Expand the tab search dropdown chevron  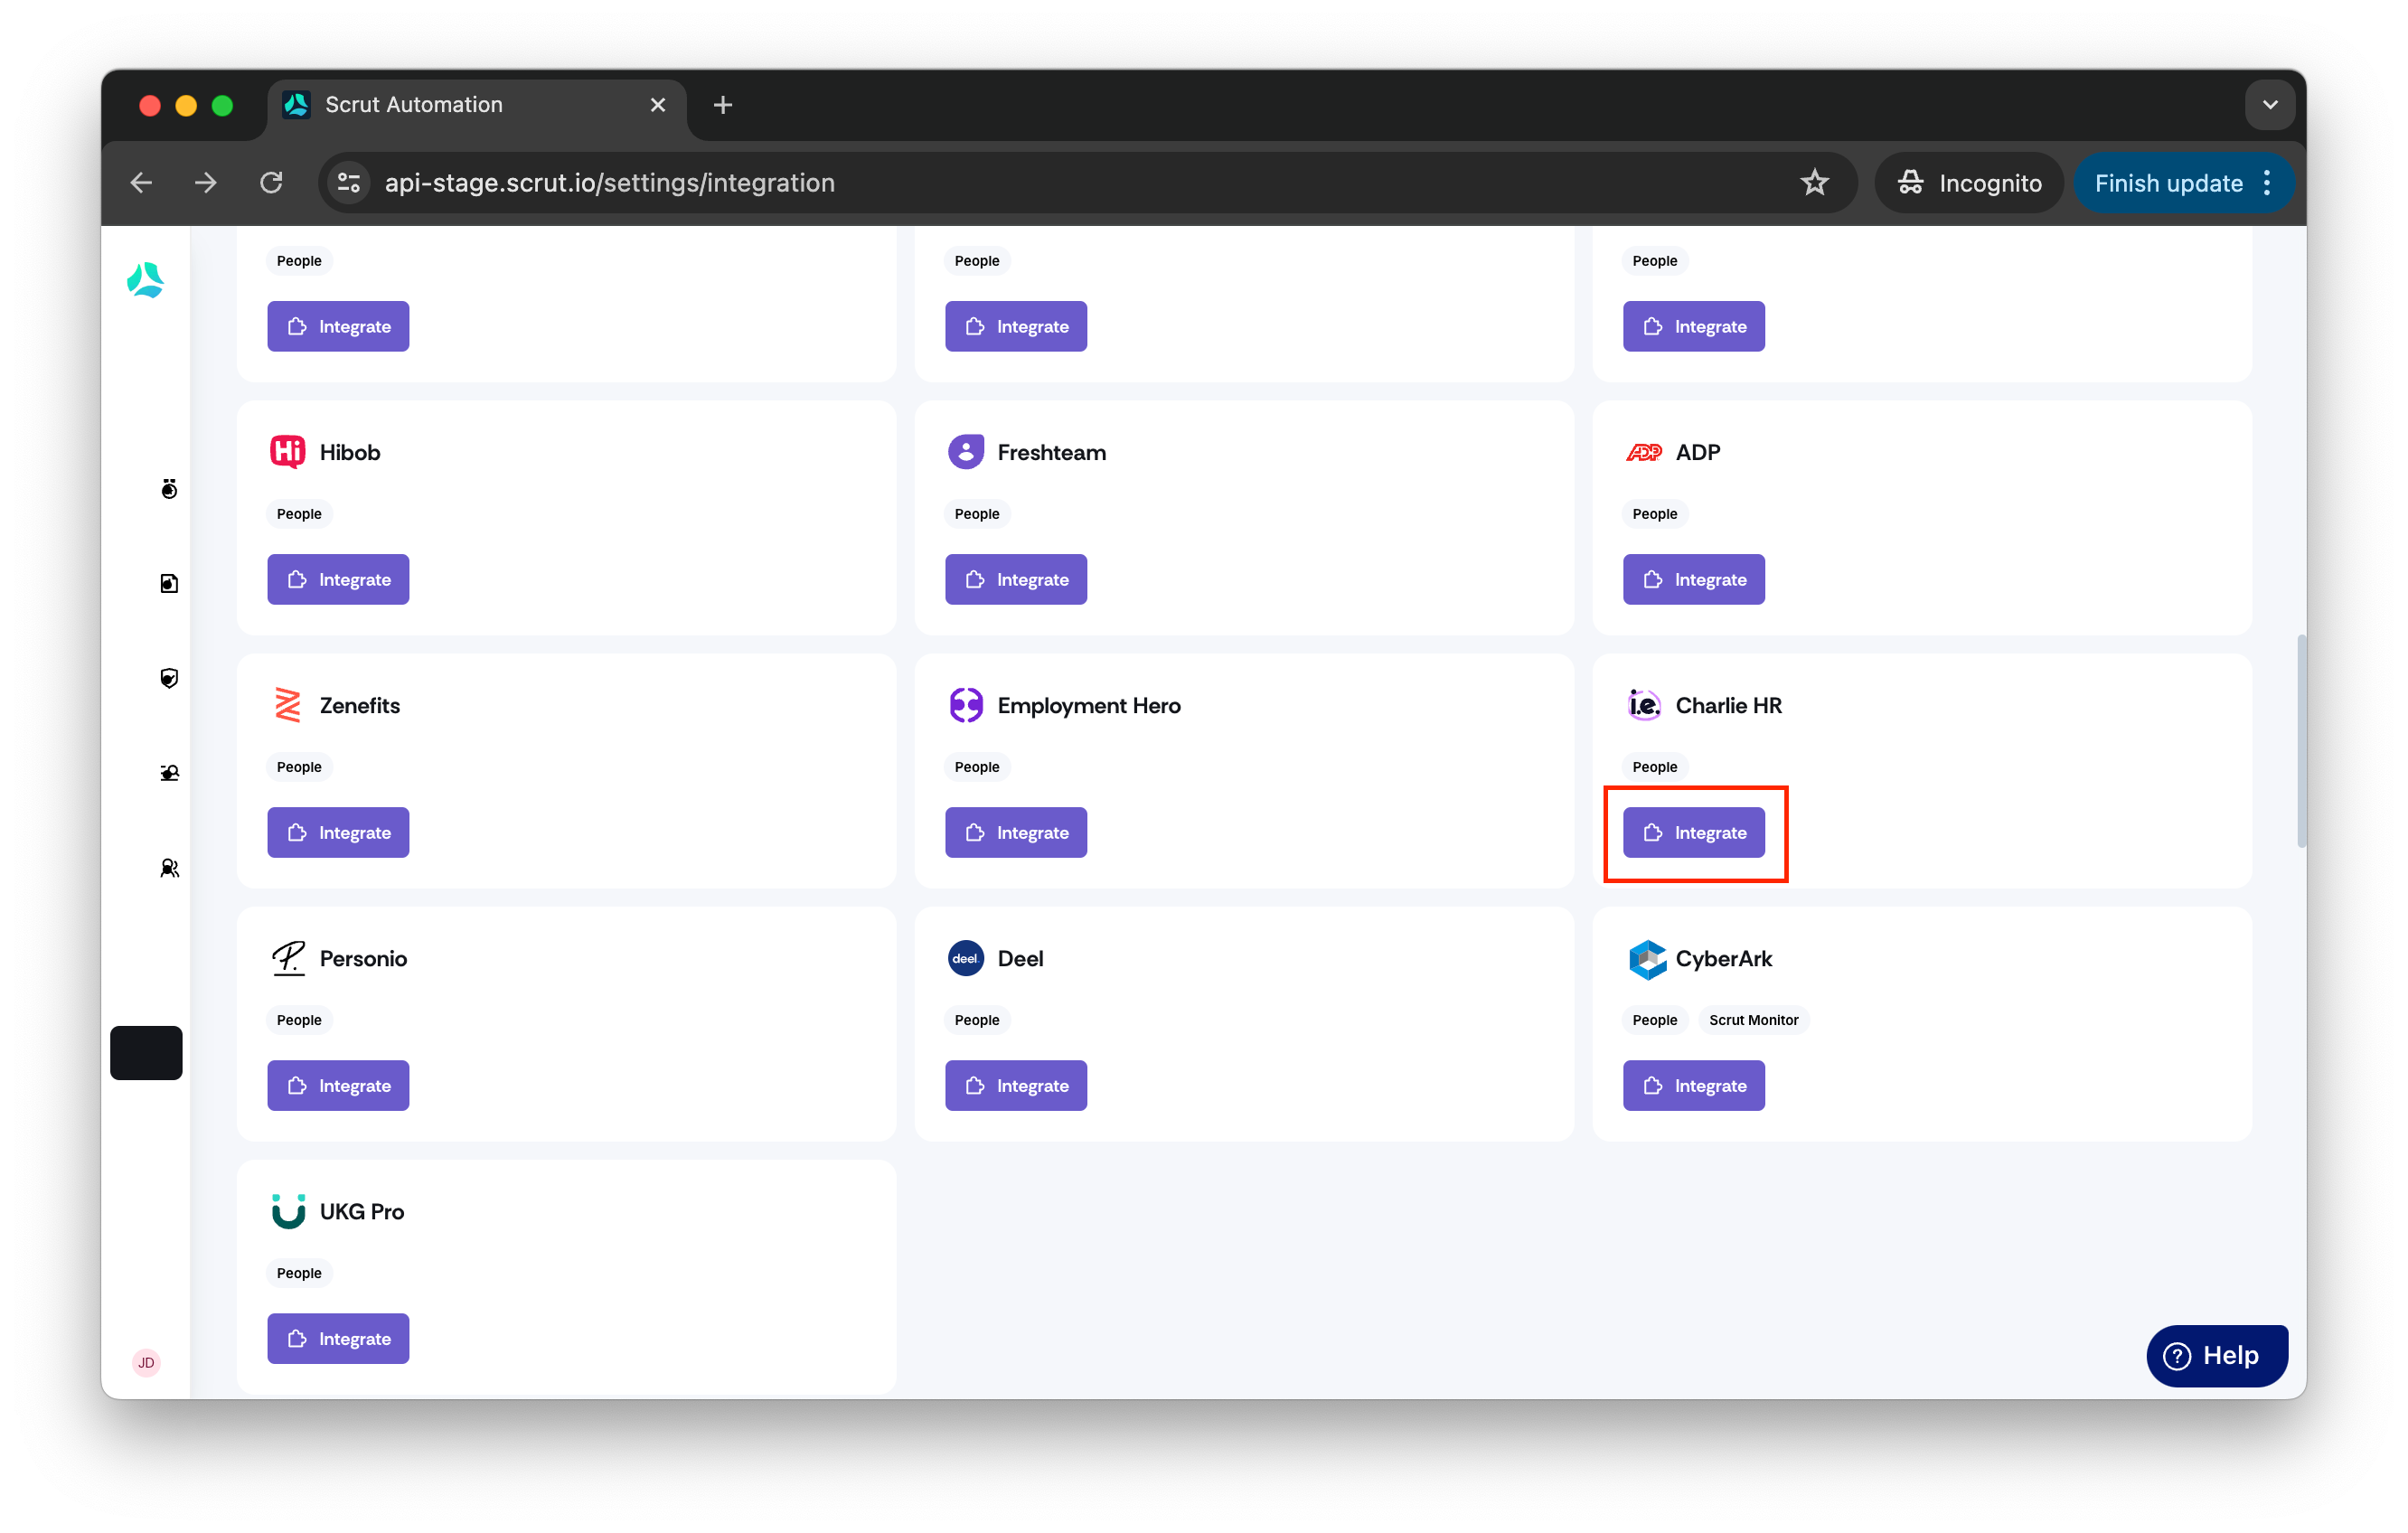(2270, 105)
